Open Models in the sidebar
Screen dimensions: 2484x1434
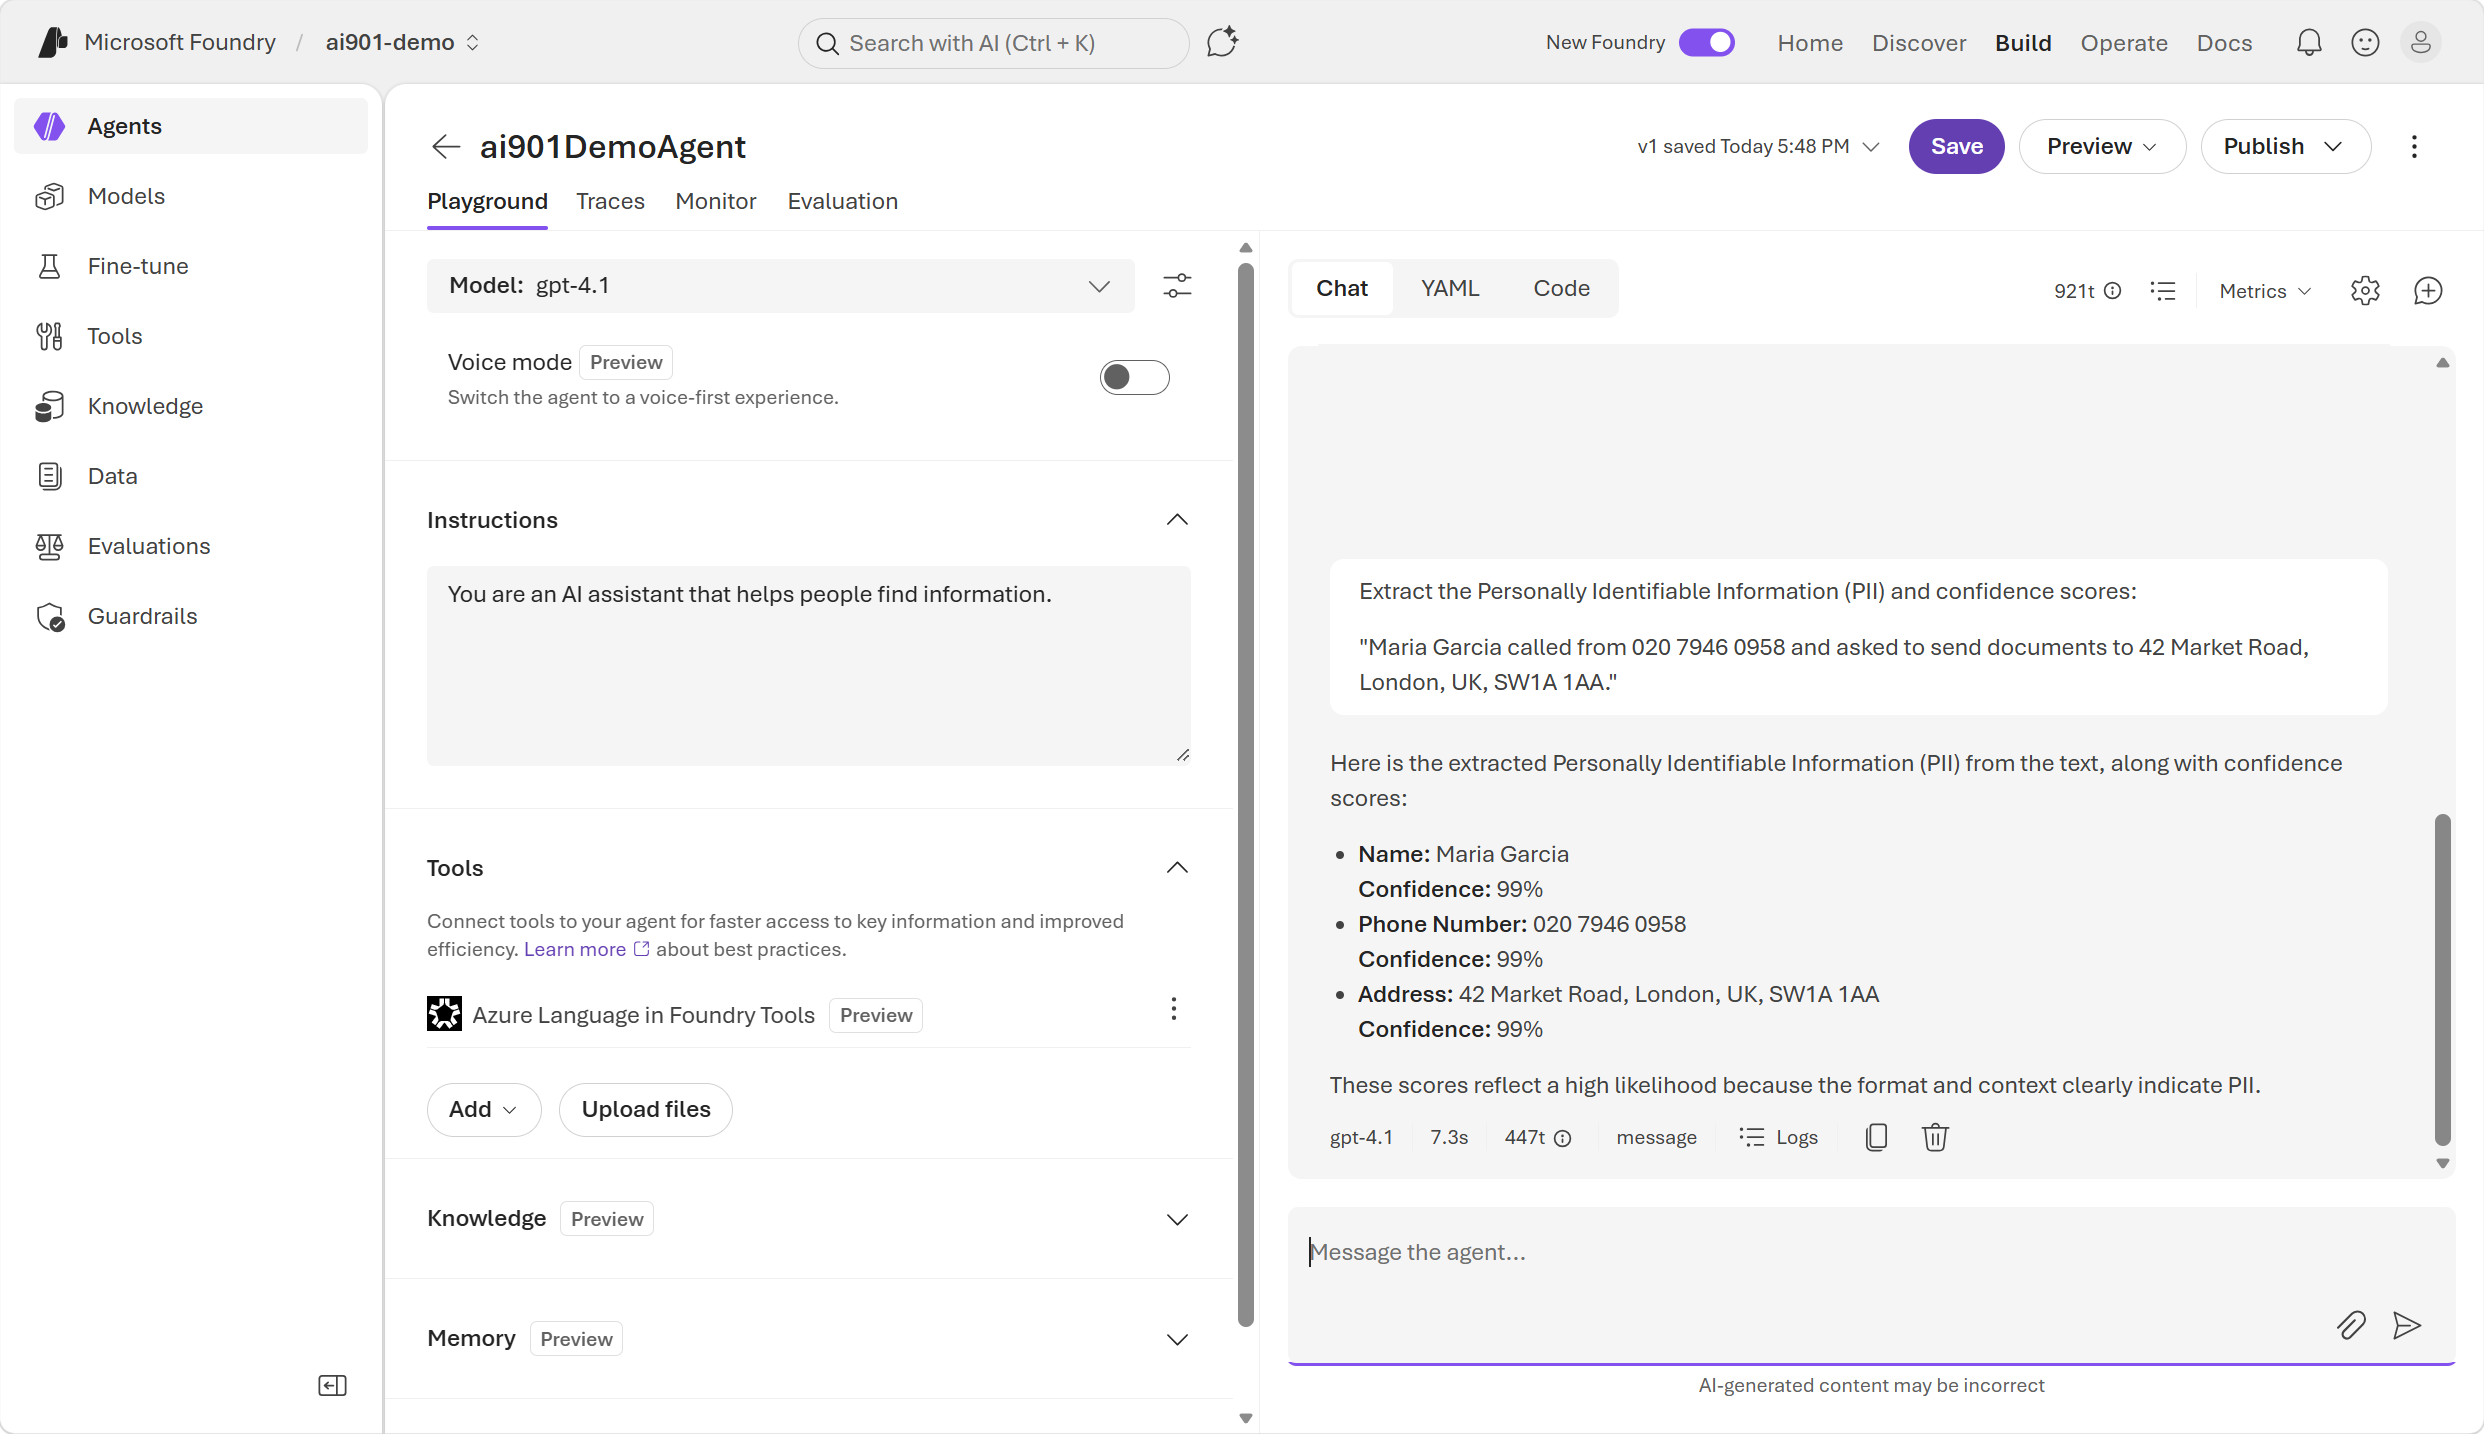click(191, 196)
